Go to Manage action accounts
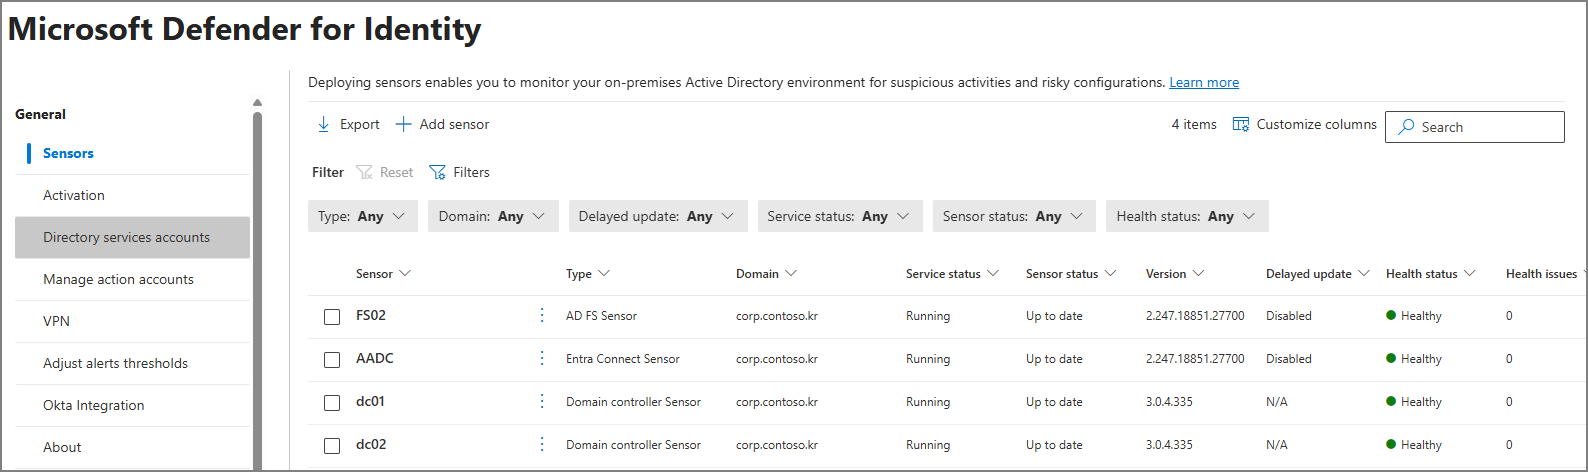Image resolution: width=1588 pixels, height=472 pixels. (118, 279)
